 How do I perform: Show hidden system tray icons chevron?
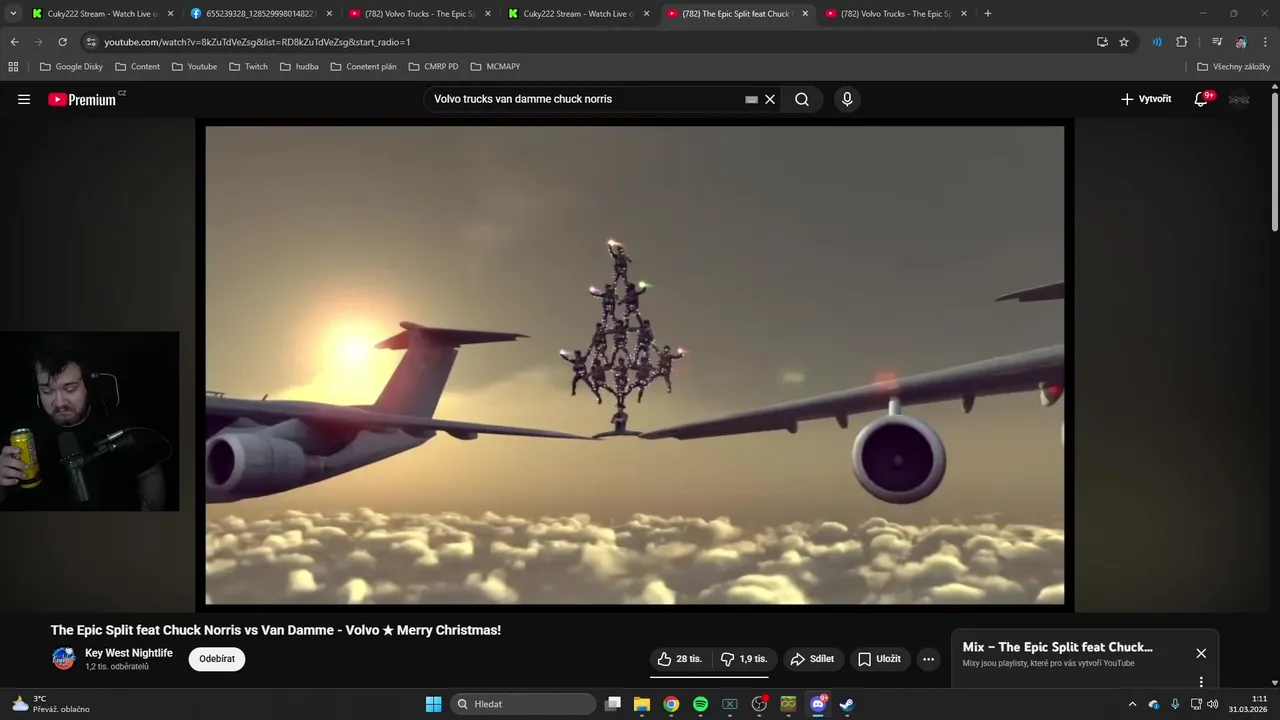[x=1132, y=704]
